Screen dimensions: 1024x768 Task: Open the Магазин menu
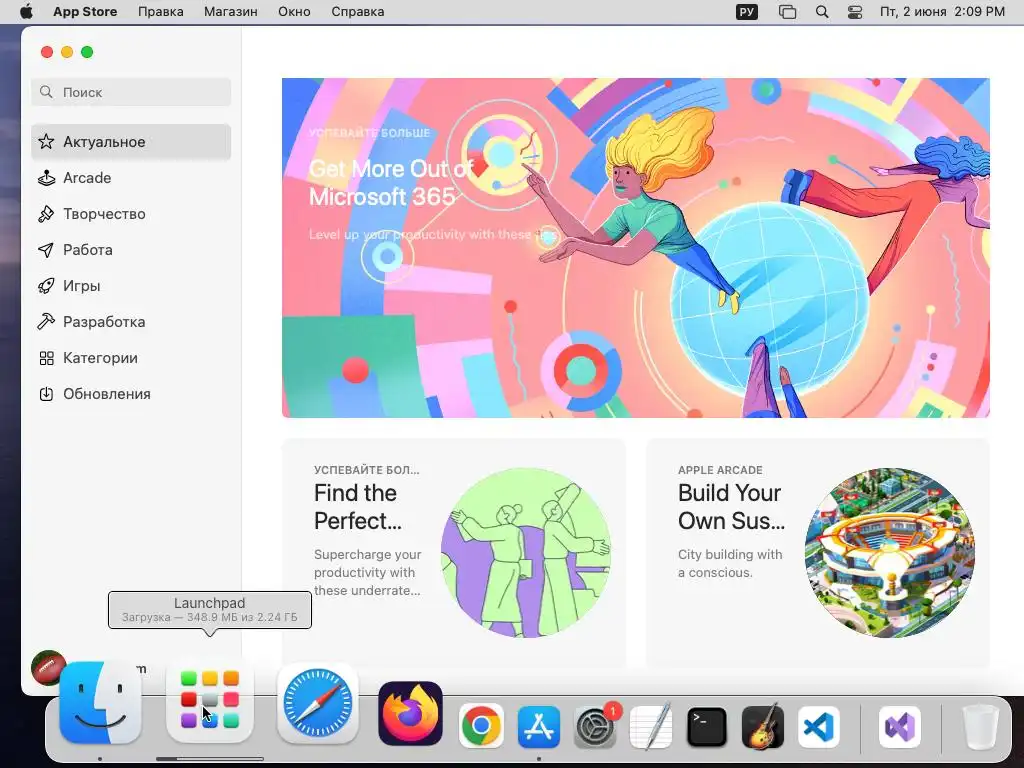[x=231, y=12]
